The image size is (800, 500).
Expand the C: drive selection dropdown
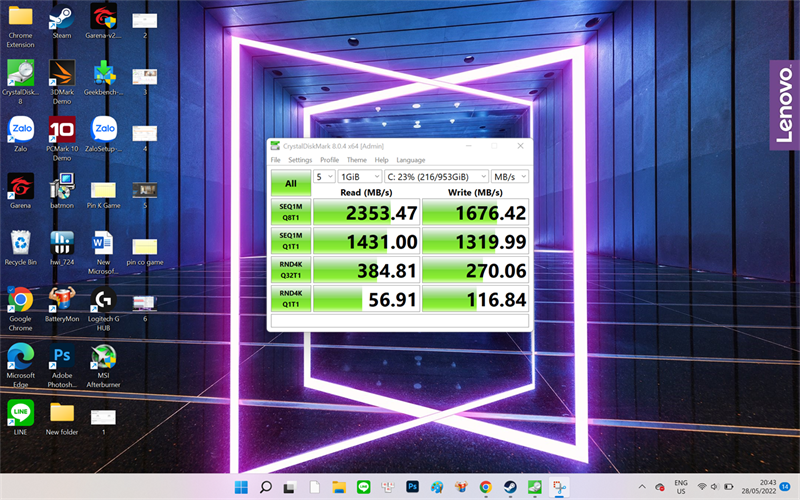[436, 177]
